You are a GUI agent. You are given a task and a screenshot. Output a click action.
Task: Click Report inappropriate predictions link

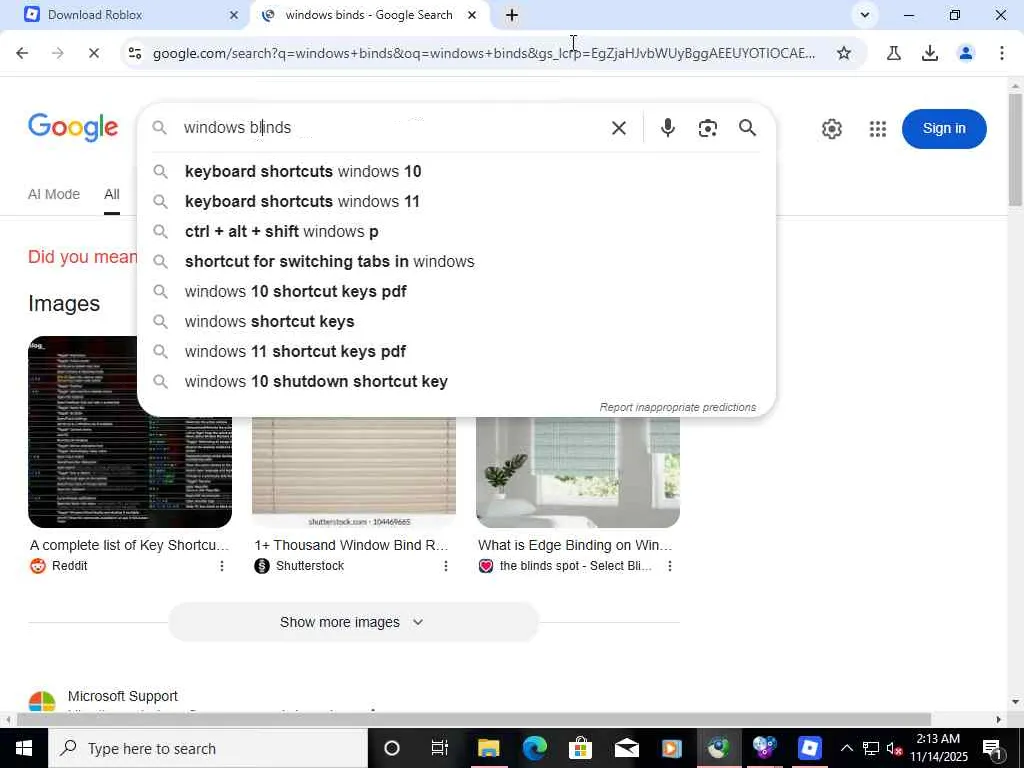click(x=677, y=407)
